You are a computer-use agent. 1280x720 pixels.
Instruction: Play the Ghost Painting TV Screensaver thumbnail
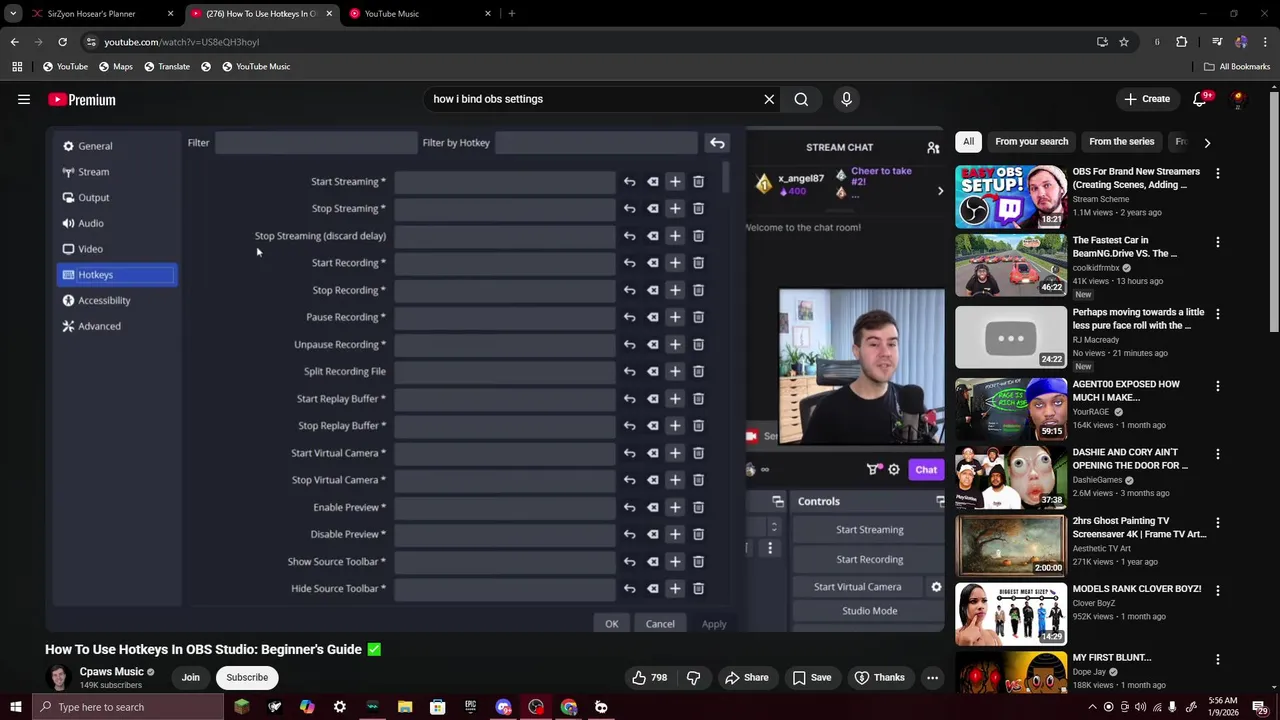click(1011, 545)
